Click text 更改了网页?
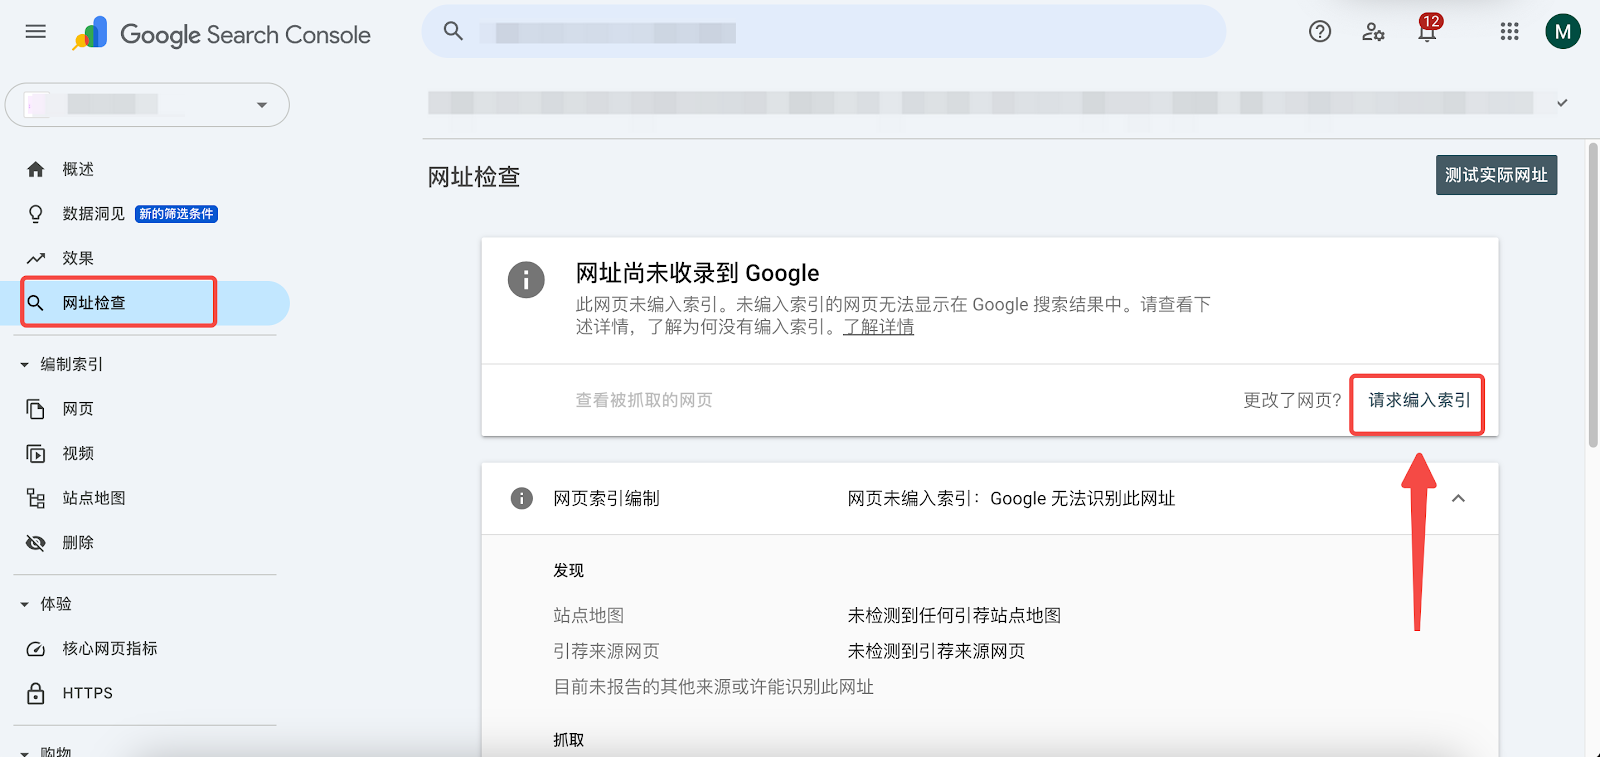 1292,400
